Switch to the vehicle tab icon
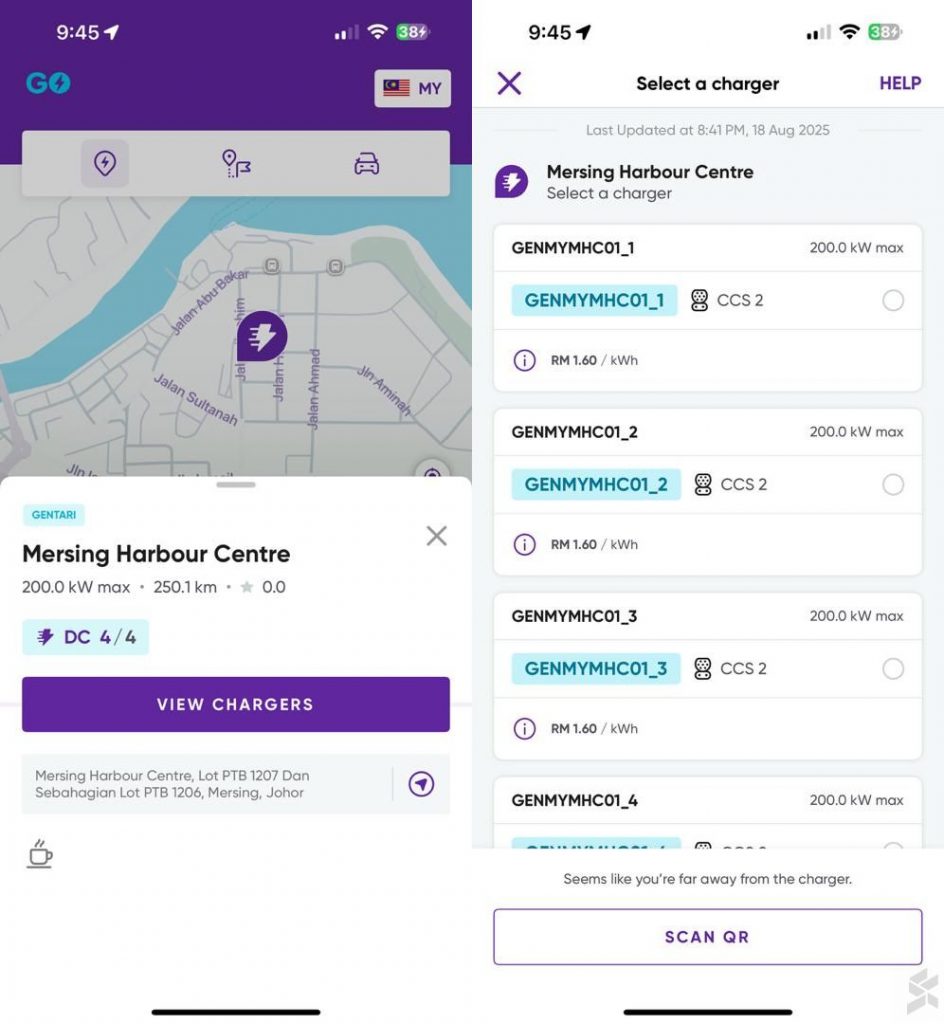The image size is (944, 1024). click(367, 163)
